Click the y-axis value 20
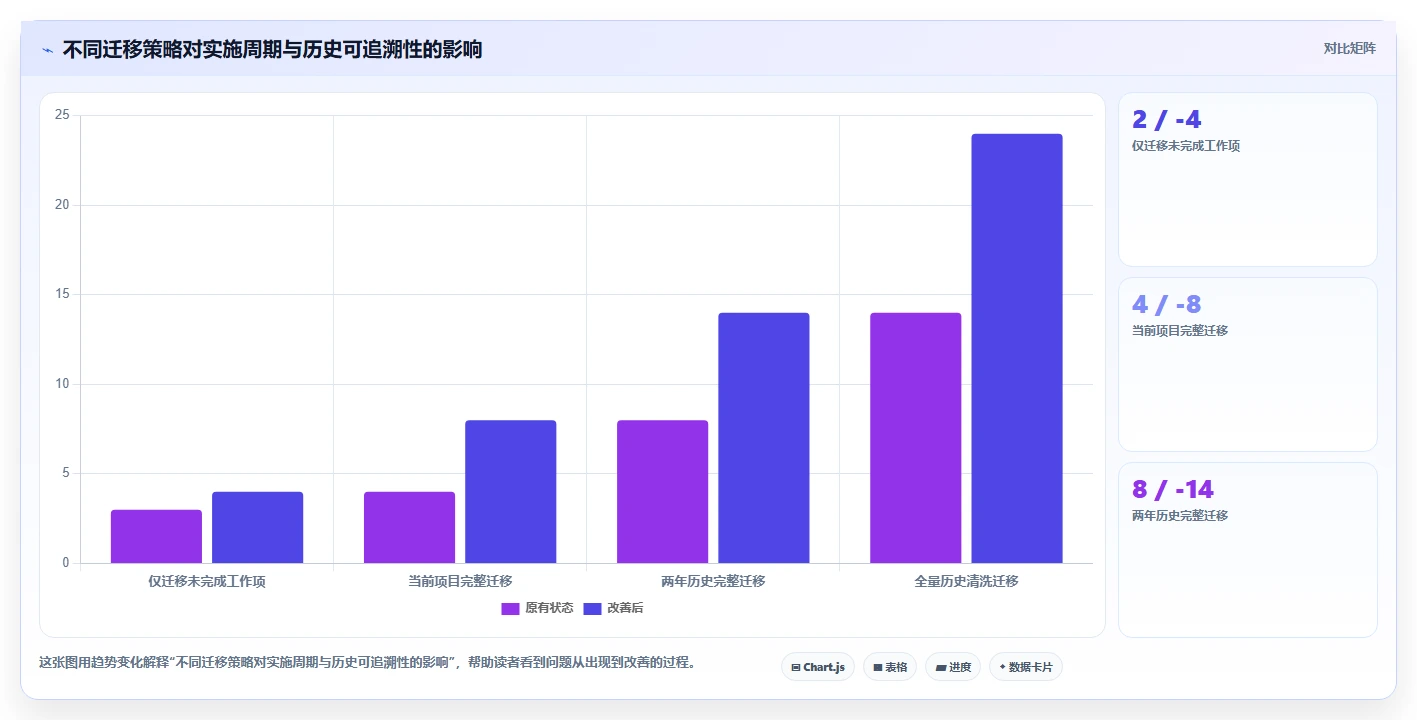 pyautogui.click(x=62, y=205)
